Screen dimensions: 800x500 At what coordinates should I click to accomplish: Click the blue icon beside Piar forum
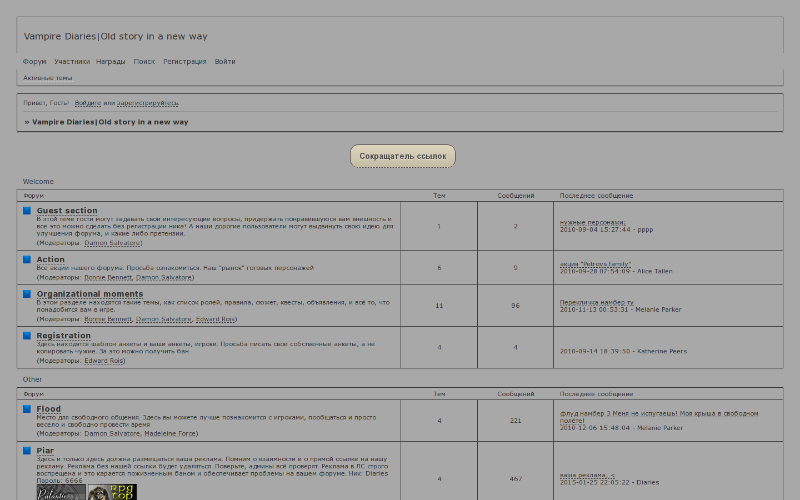[28, 451]
